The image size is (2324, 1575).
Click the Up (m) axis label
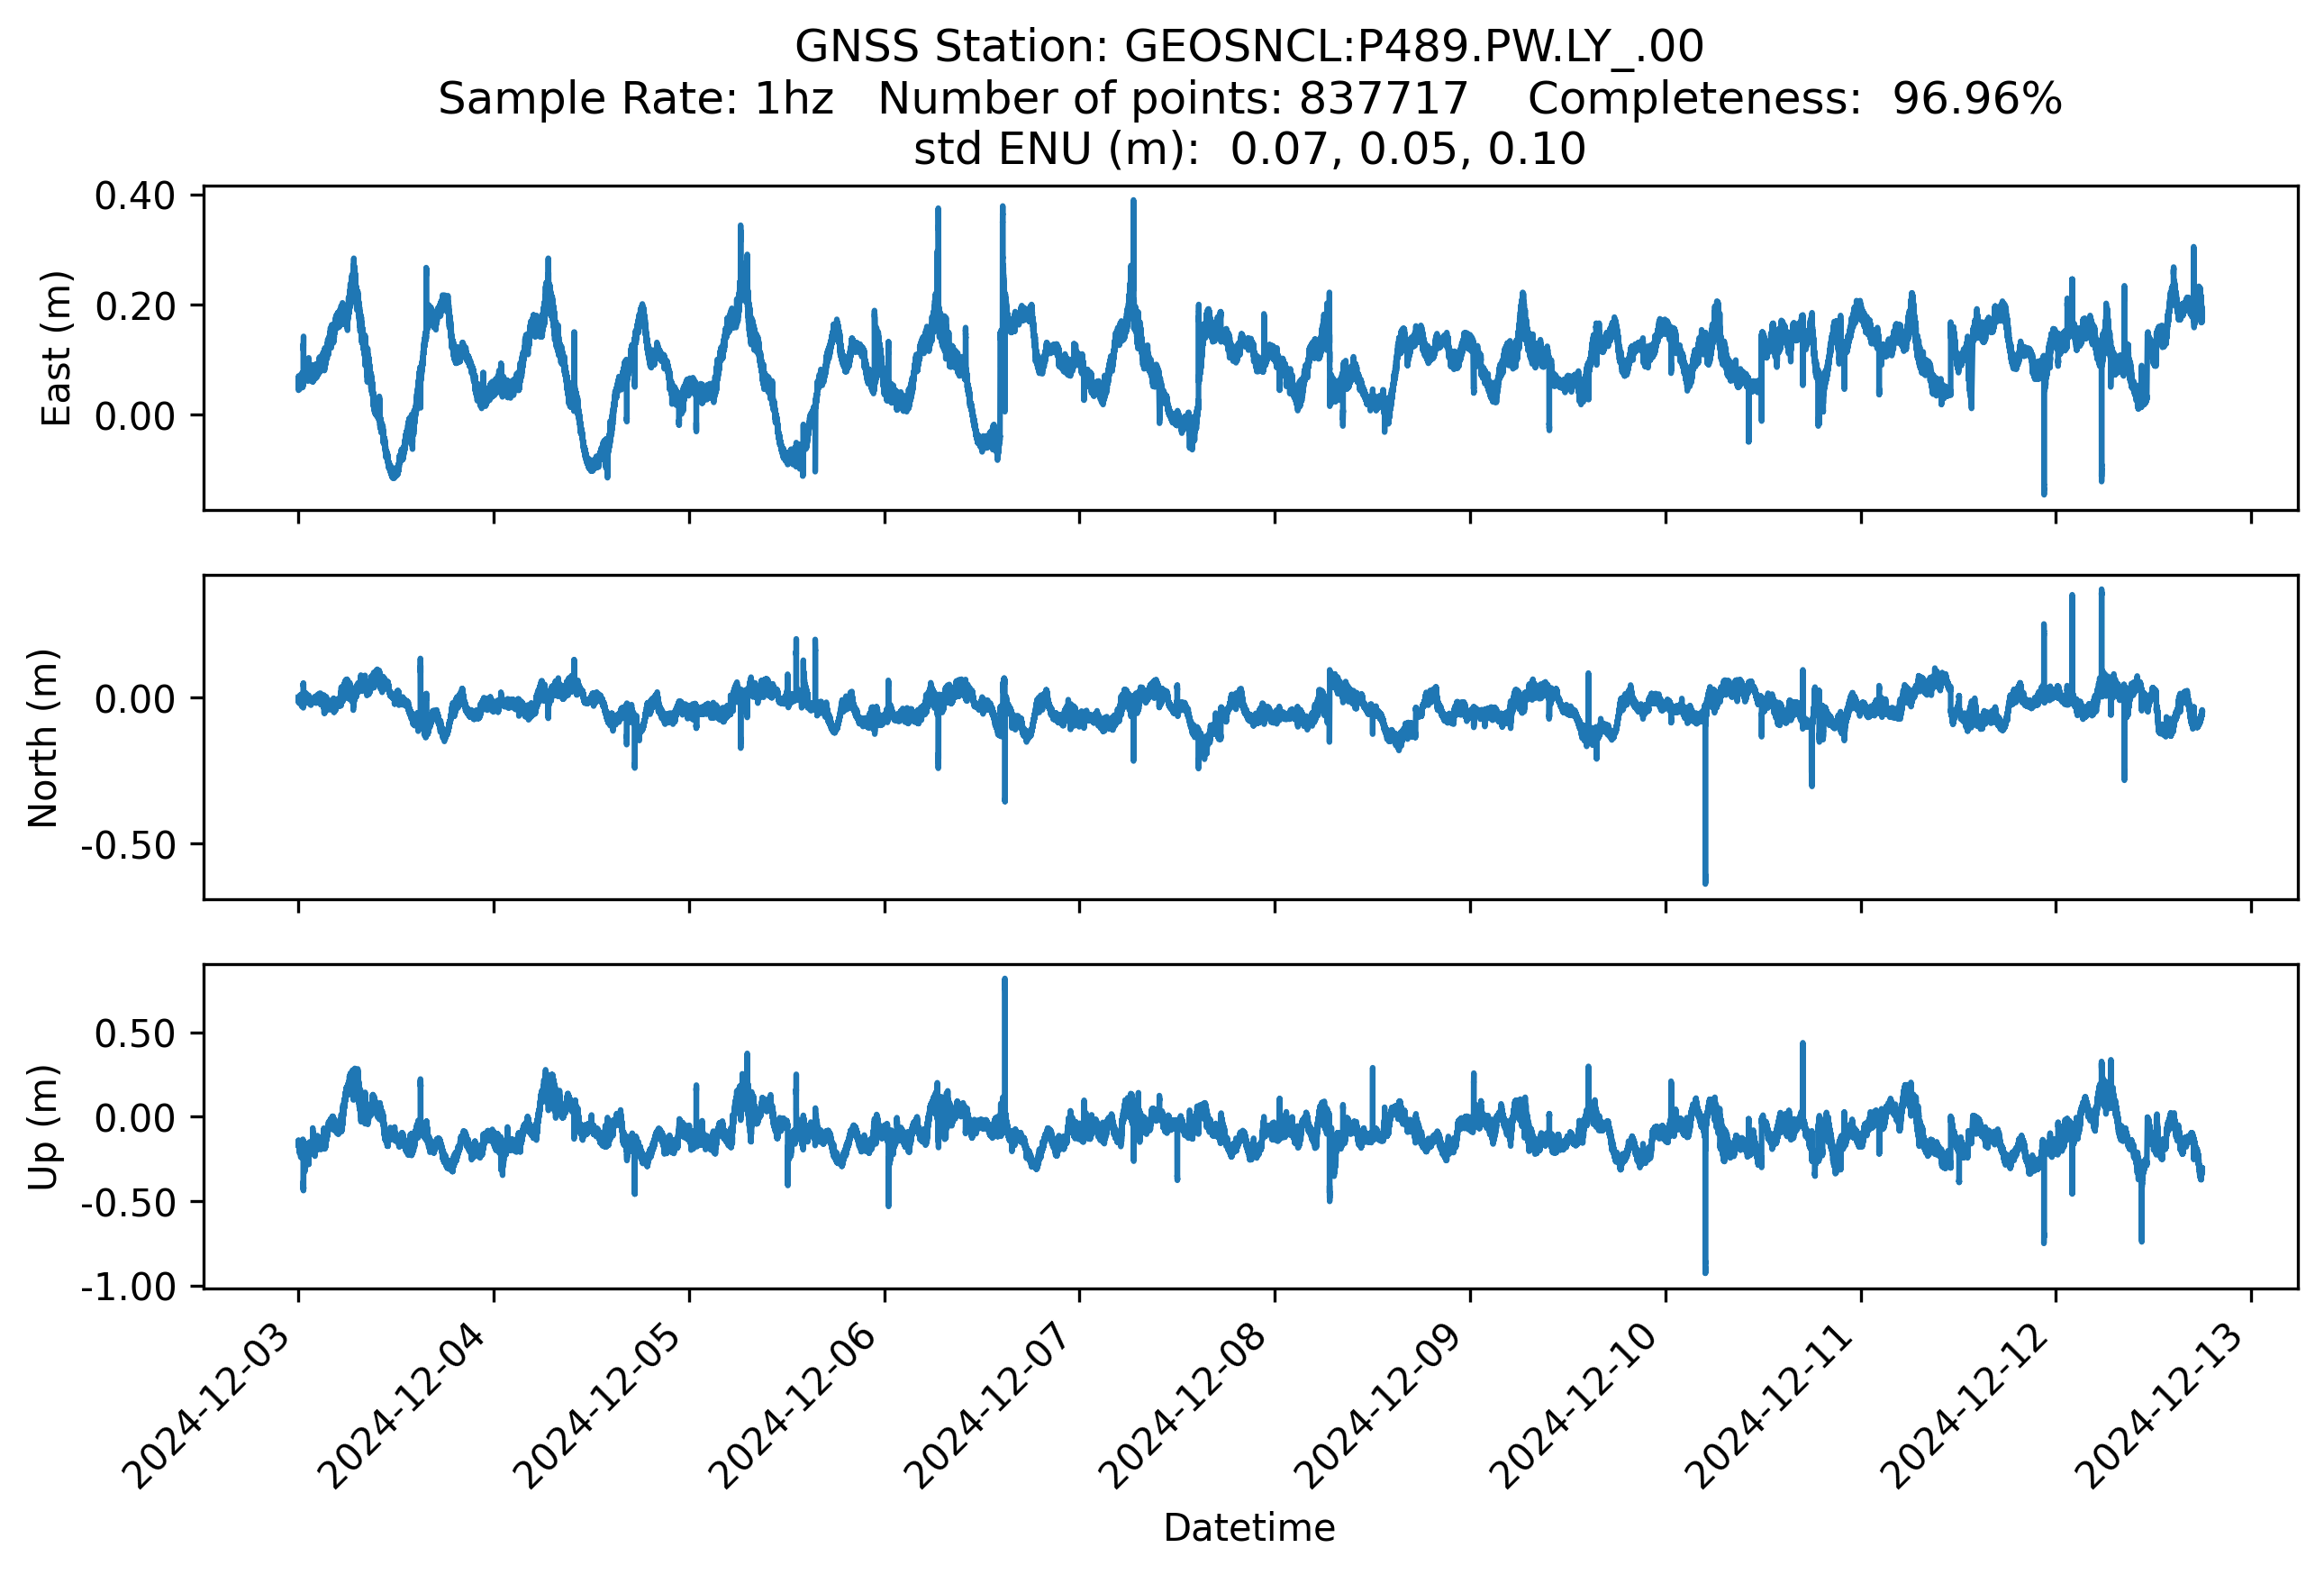[43, 1127]
